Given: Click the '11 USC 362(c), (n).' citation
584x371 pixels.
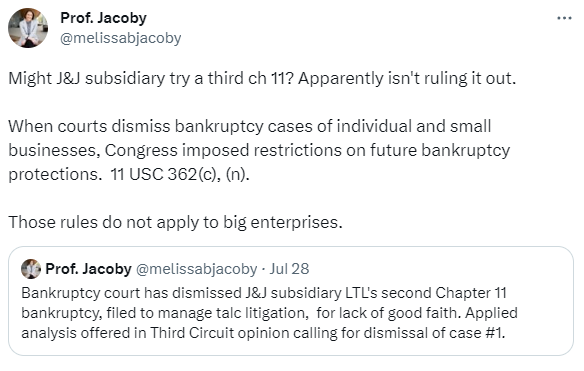Looking at the screenshot, I should point(180,174).
